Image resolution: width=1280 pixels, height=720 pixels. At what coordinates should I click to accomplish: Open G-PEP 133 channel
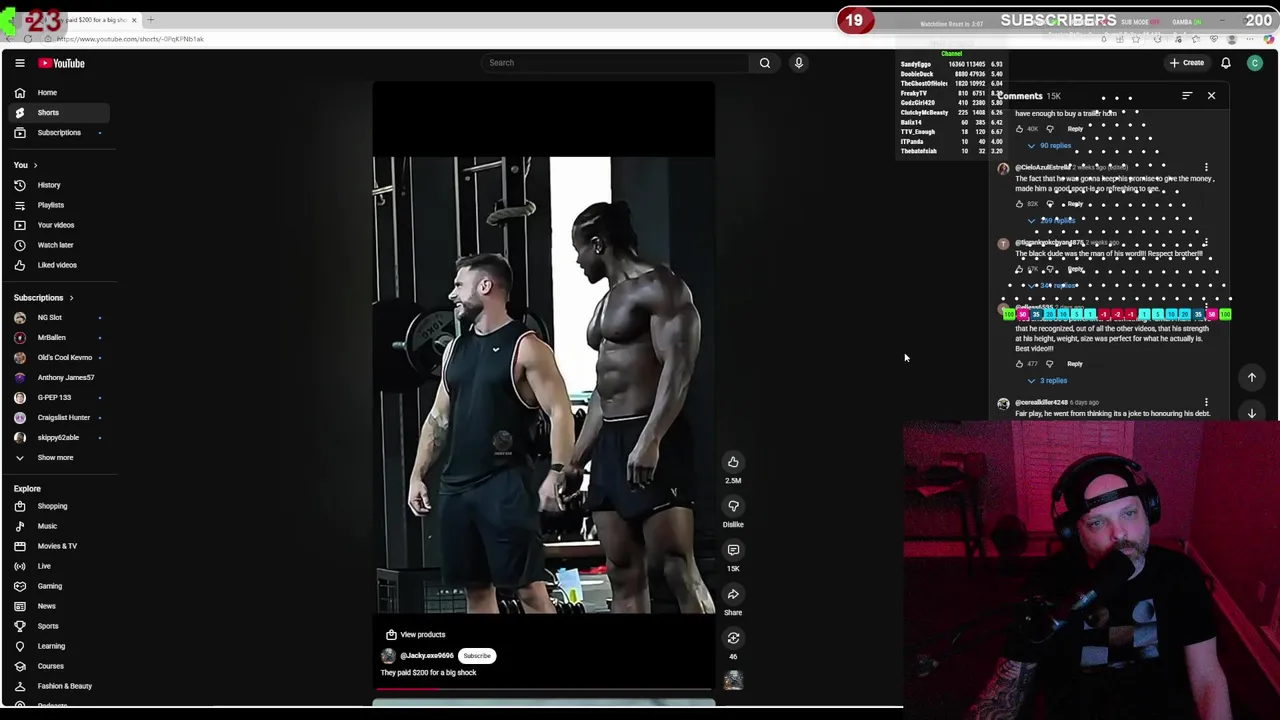pos(56,398)
